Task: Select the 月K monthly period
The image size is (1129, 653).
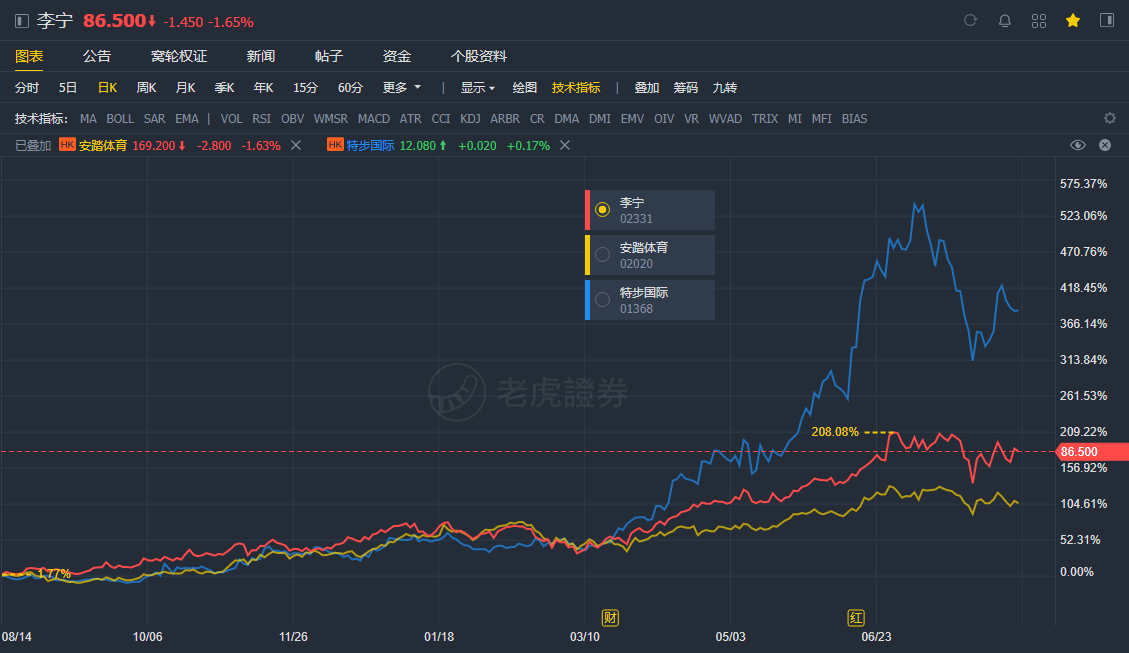Action: click(185, 88)
